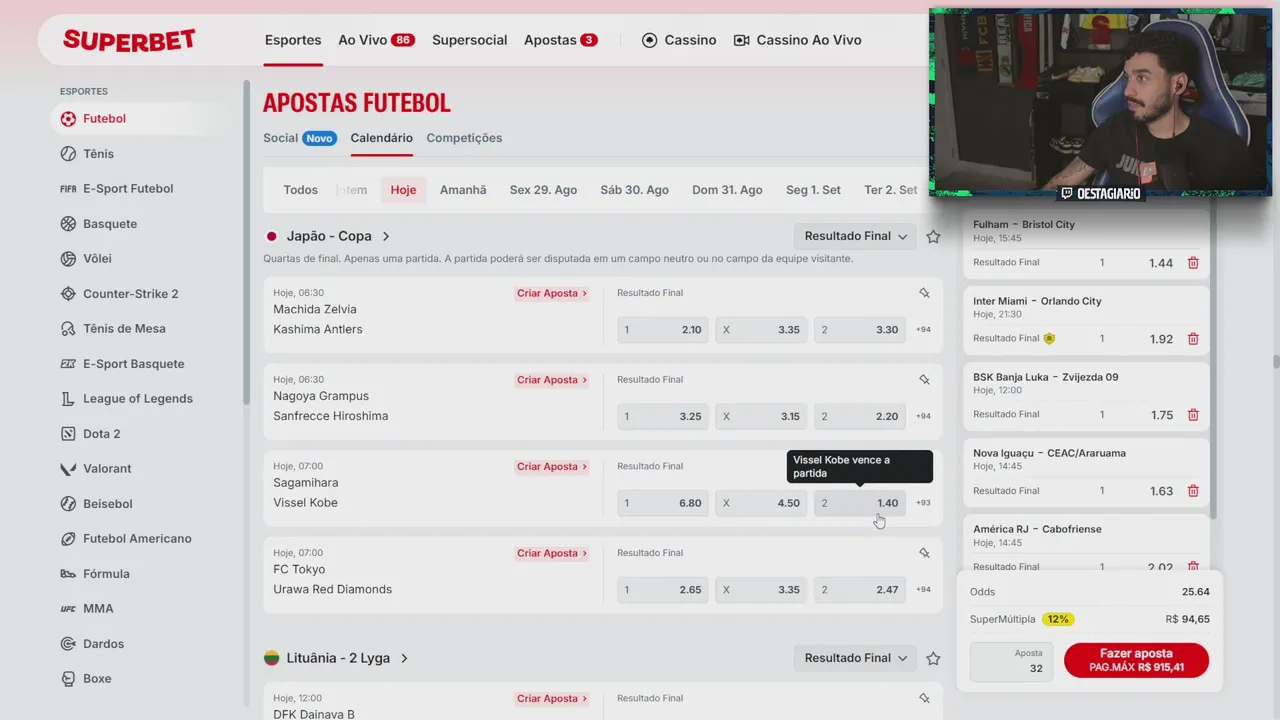Open Resultado Final dropdown for Japão - Copa
This screenshot has height=720, width=1280.
(855, 237)
